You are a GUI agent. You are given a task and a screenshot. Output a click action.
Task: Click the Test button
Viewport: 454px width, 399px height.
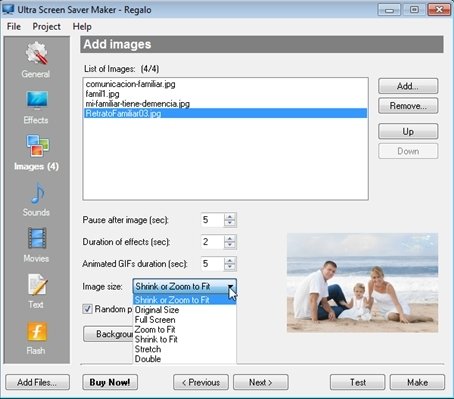coord(358,382)
